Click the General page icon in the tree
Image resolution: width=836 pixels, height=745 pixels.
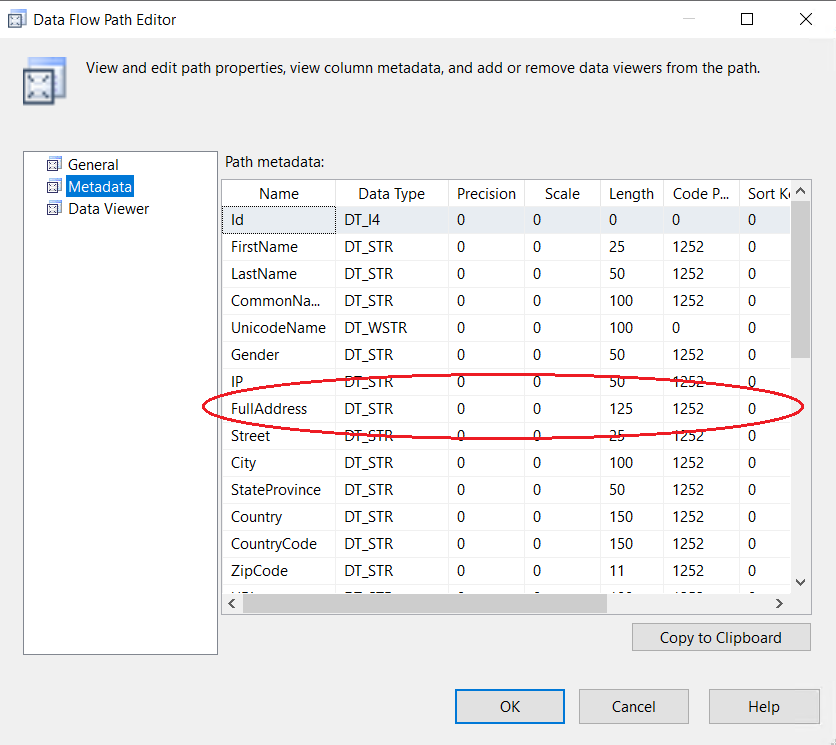54,165
